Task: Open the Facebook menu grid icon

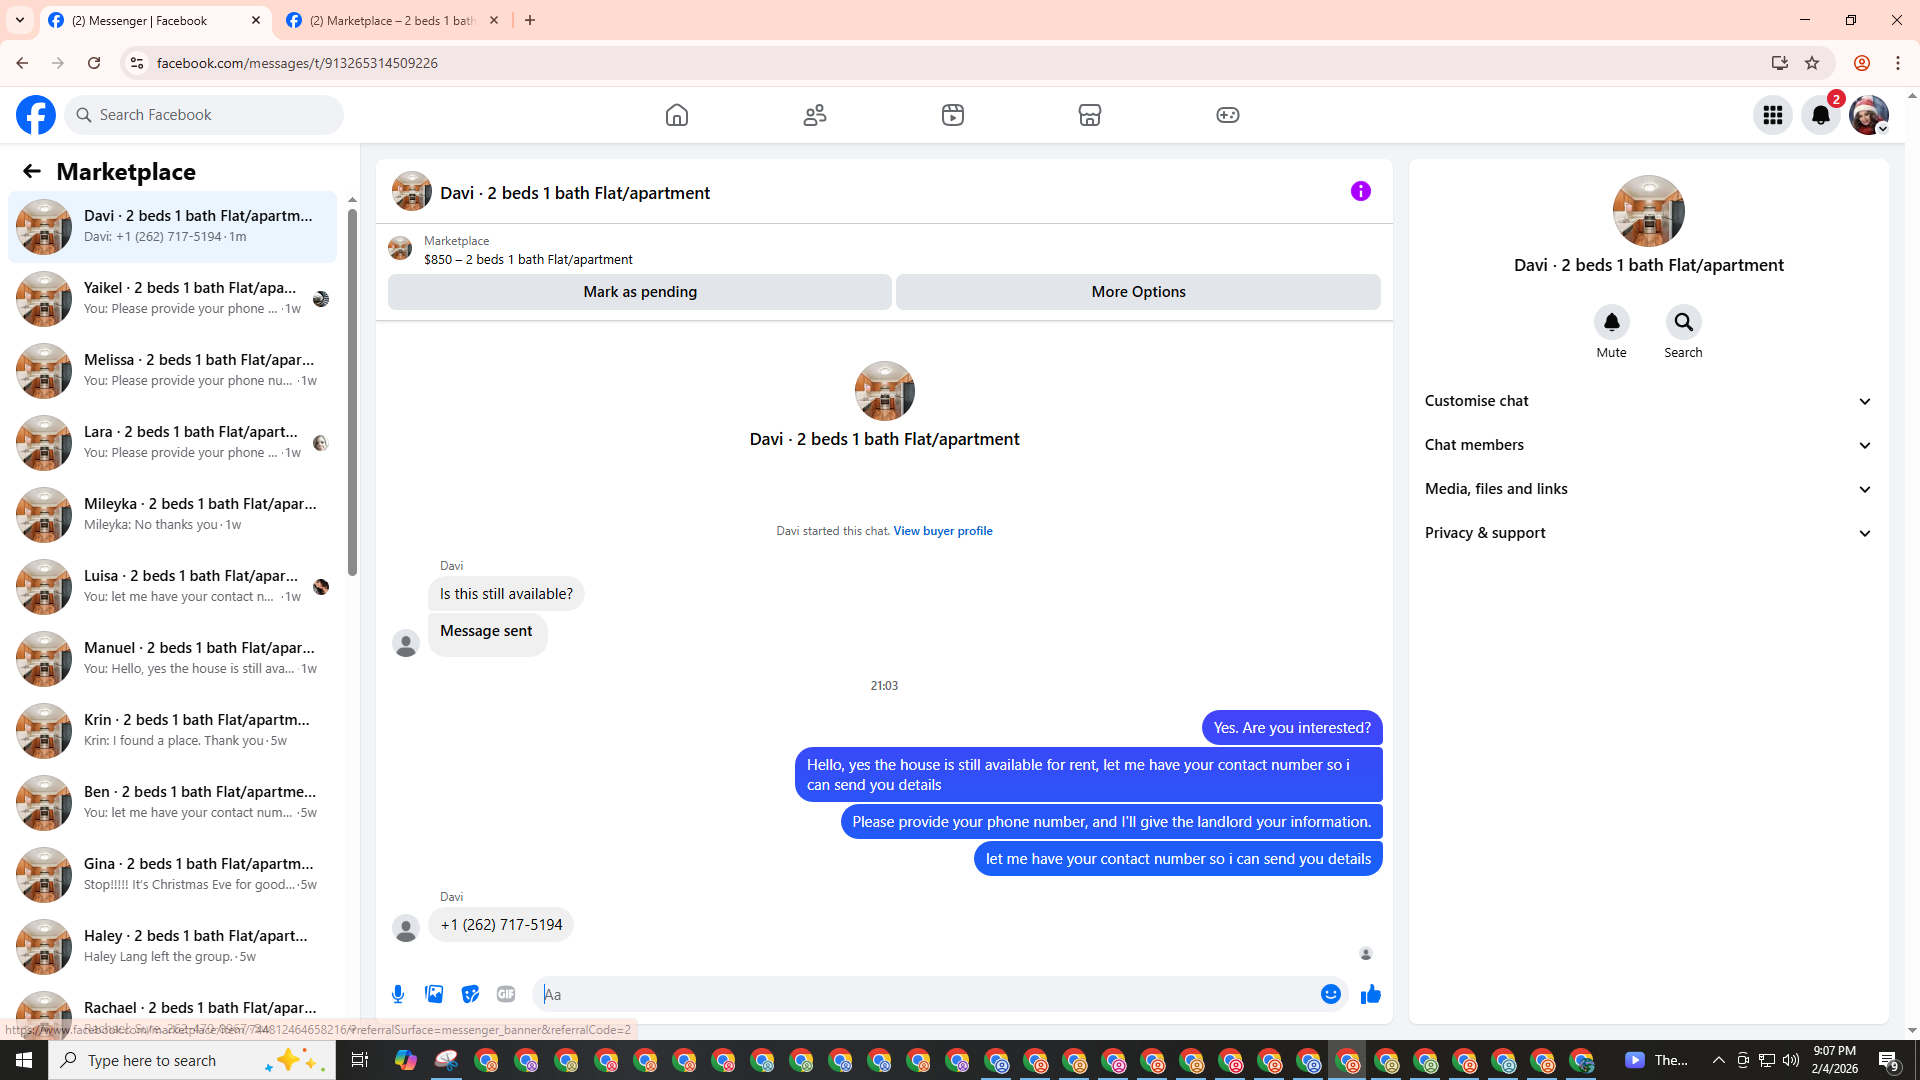Action: coord(1772,115)
